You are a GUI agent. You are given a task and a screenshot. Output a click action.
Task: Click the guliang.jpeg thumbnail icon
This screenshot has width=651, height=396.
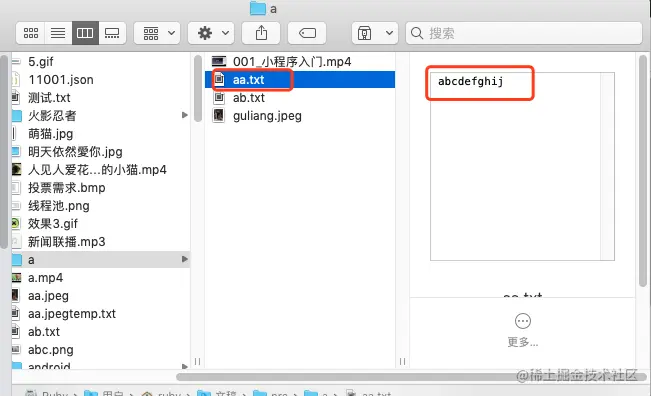pos(219,115)
